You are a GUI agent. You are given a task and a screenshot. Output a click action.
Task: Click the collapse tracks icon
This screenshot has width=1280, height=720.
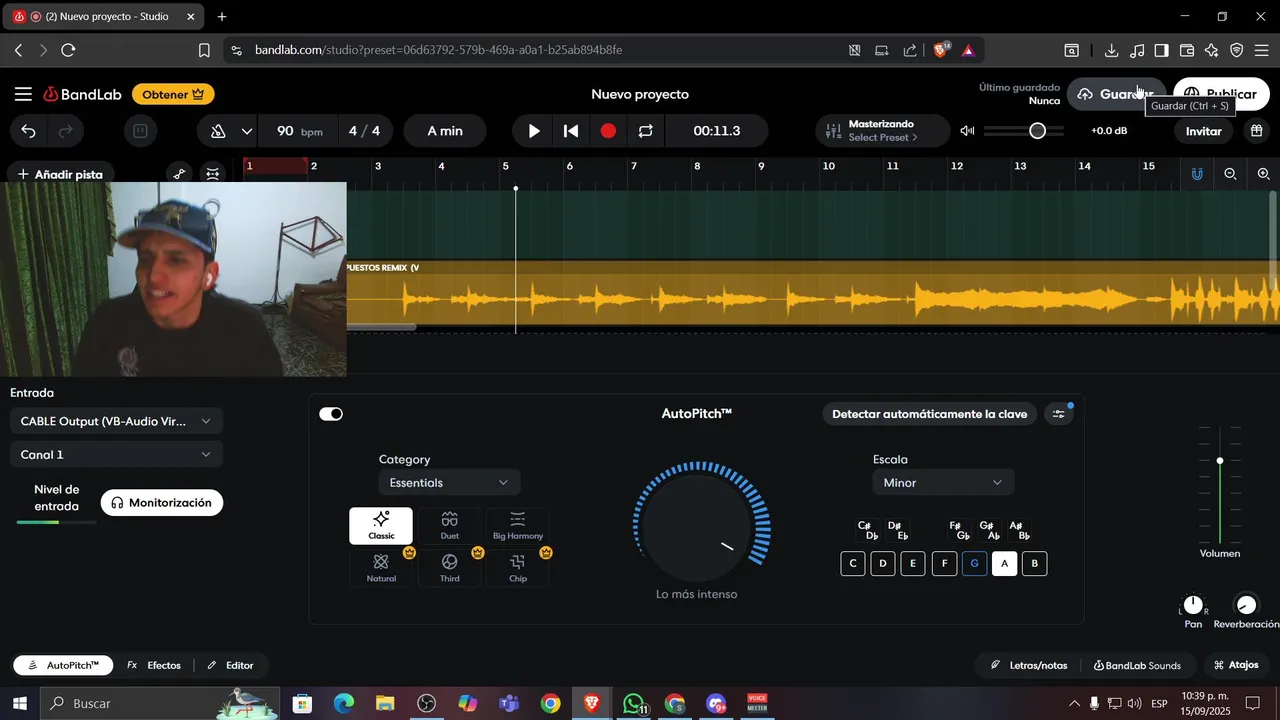point(213,174)
